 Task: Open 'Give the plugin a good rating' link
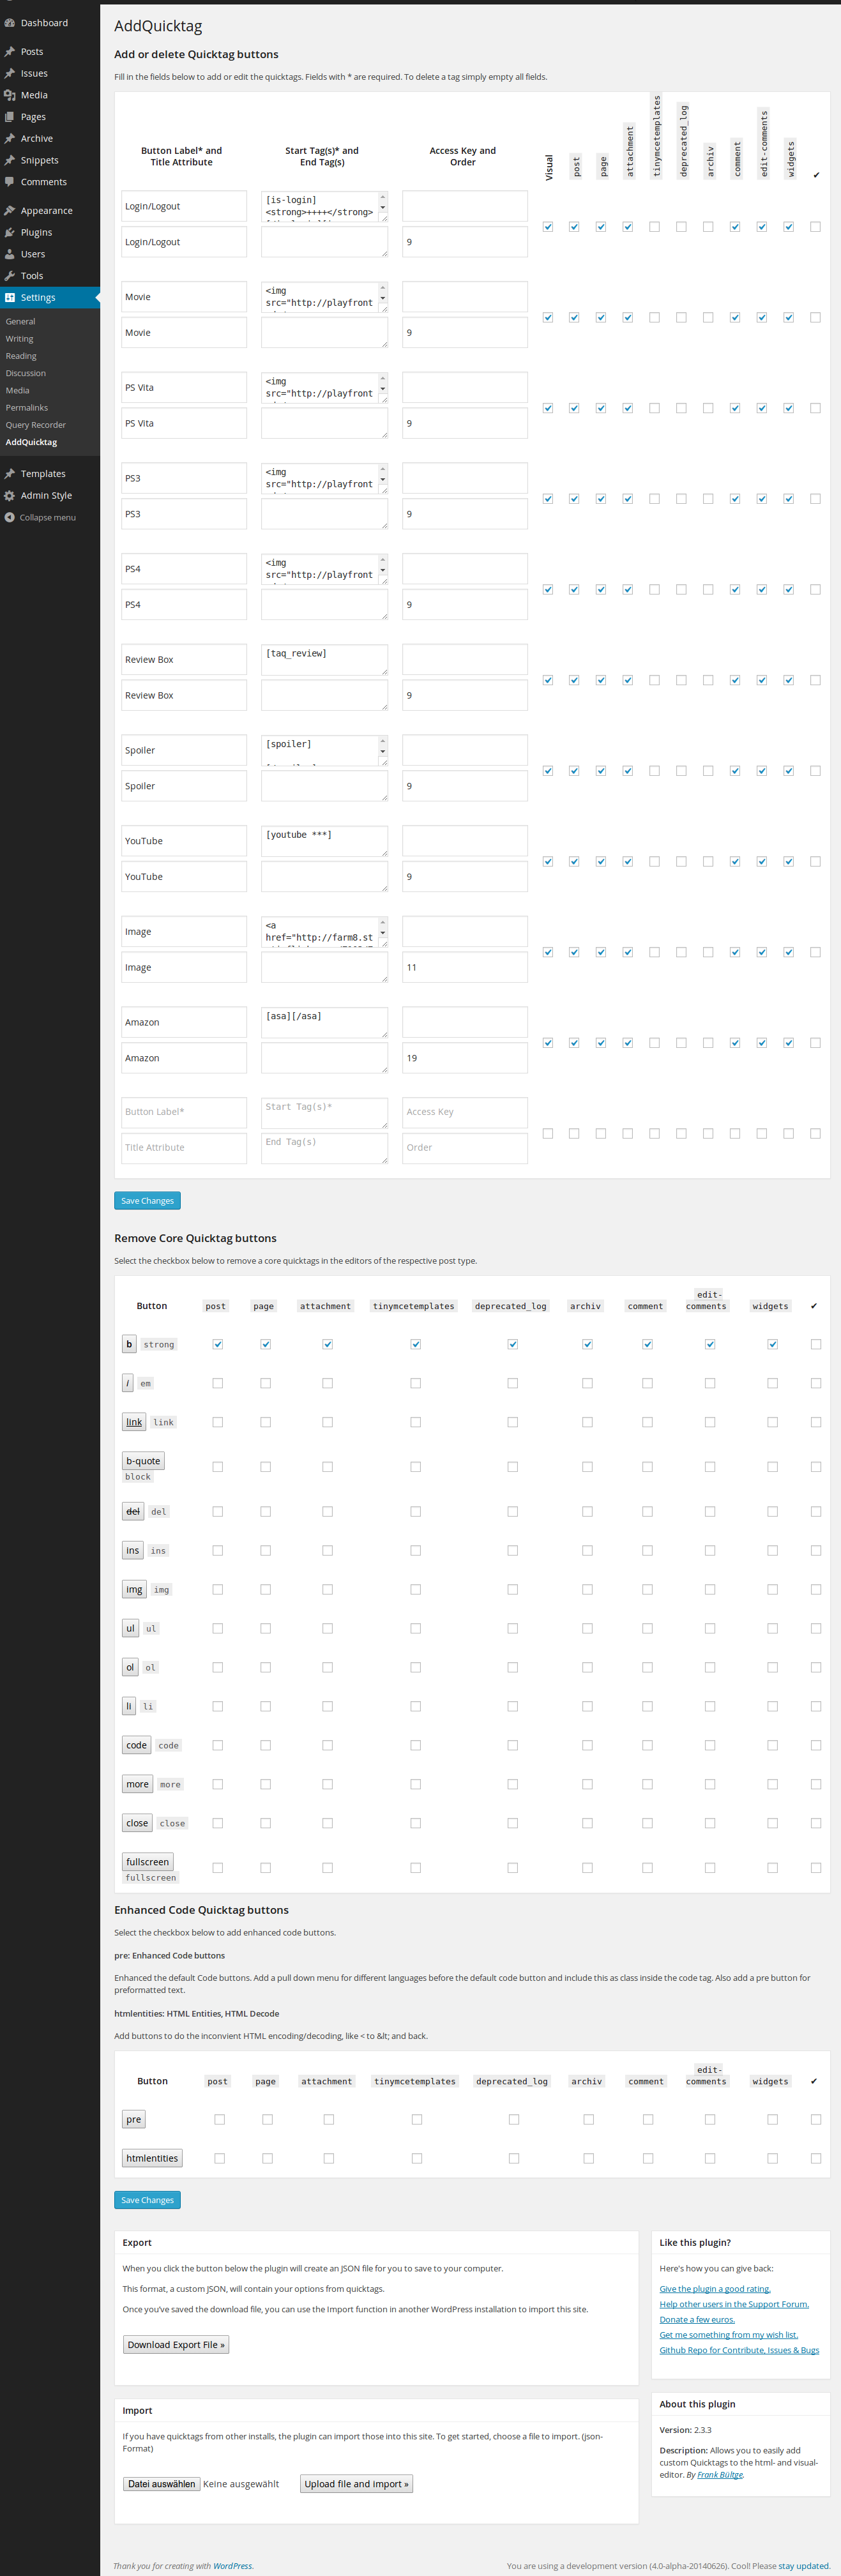tap(715, 2288)
